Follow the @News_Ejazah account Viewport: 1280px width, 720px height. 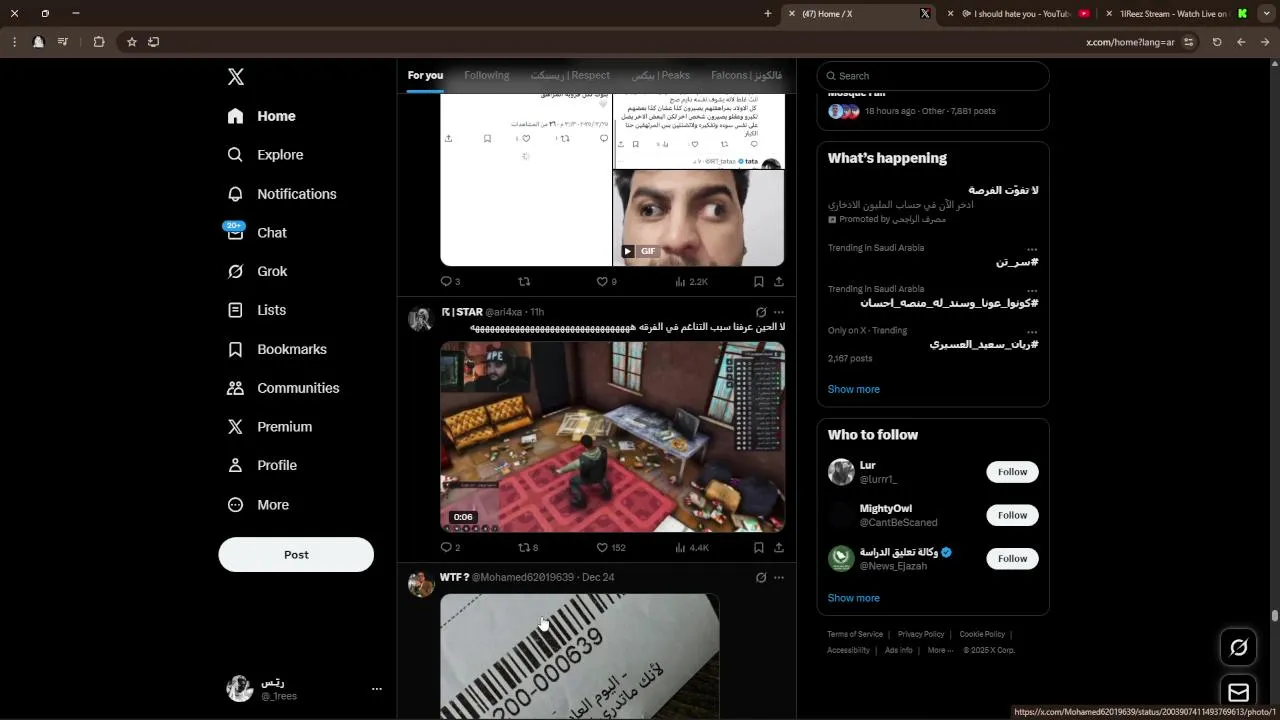coord(1012,559)
